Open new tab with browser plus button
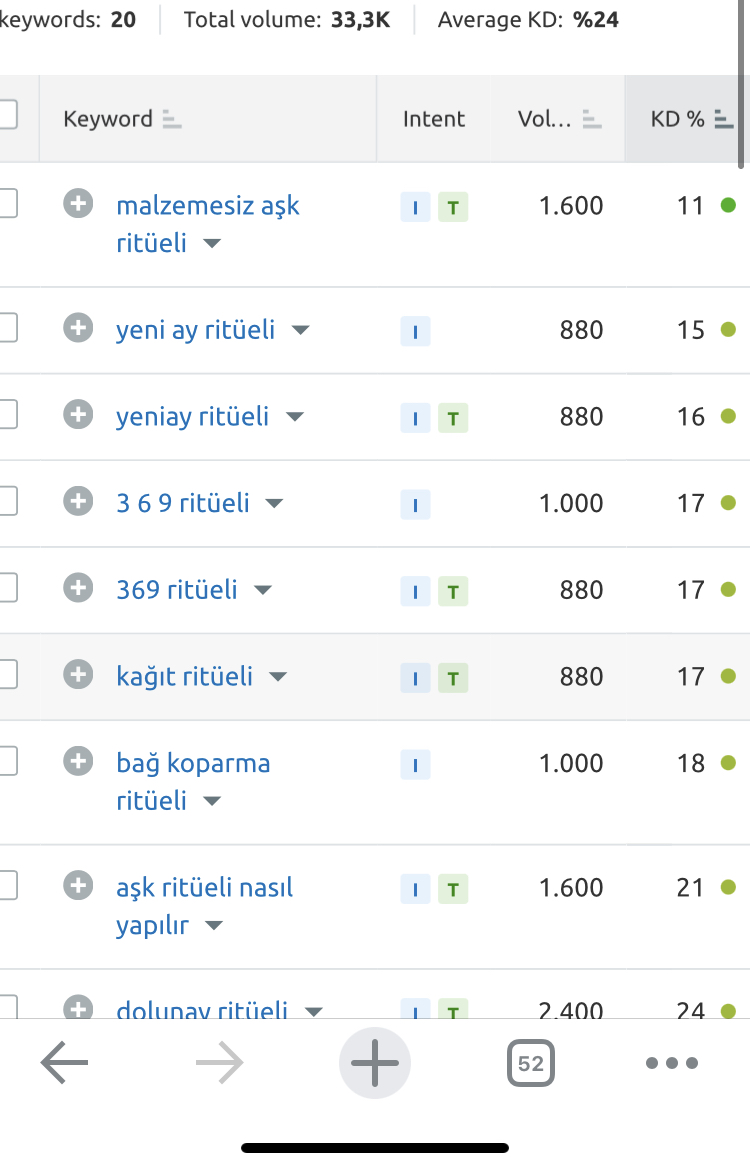Image resolution: width=750 pixels, height=1169 pixels. 374,1062
